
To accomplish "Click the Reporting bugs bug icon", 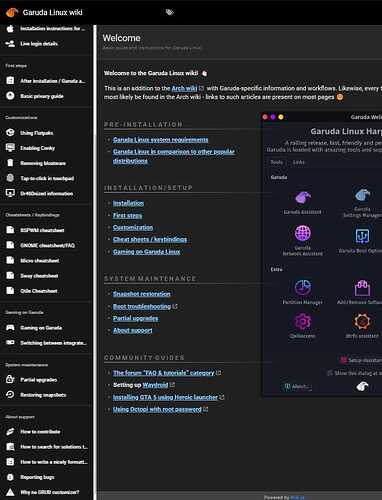I will (10, 477).
